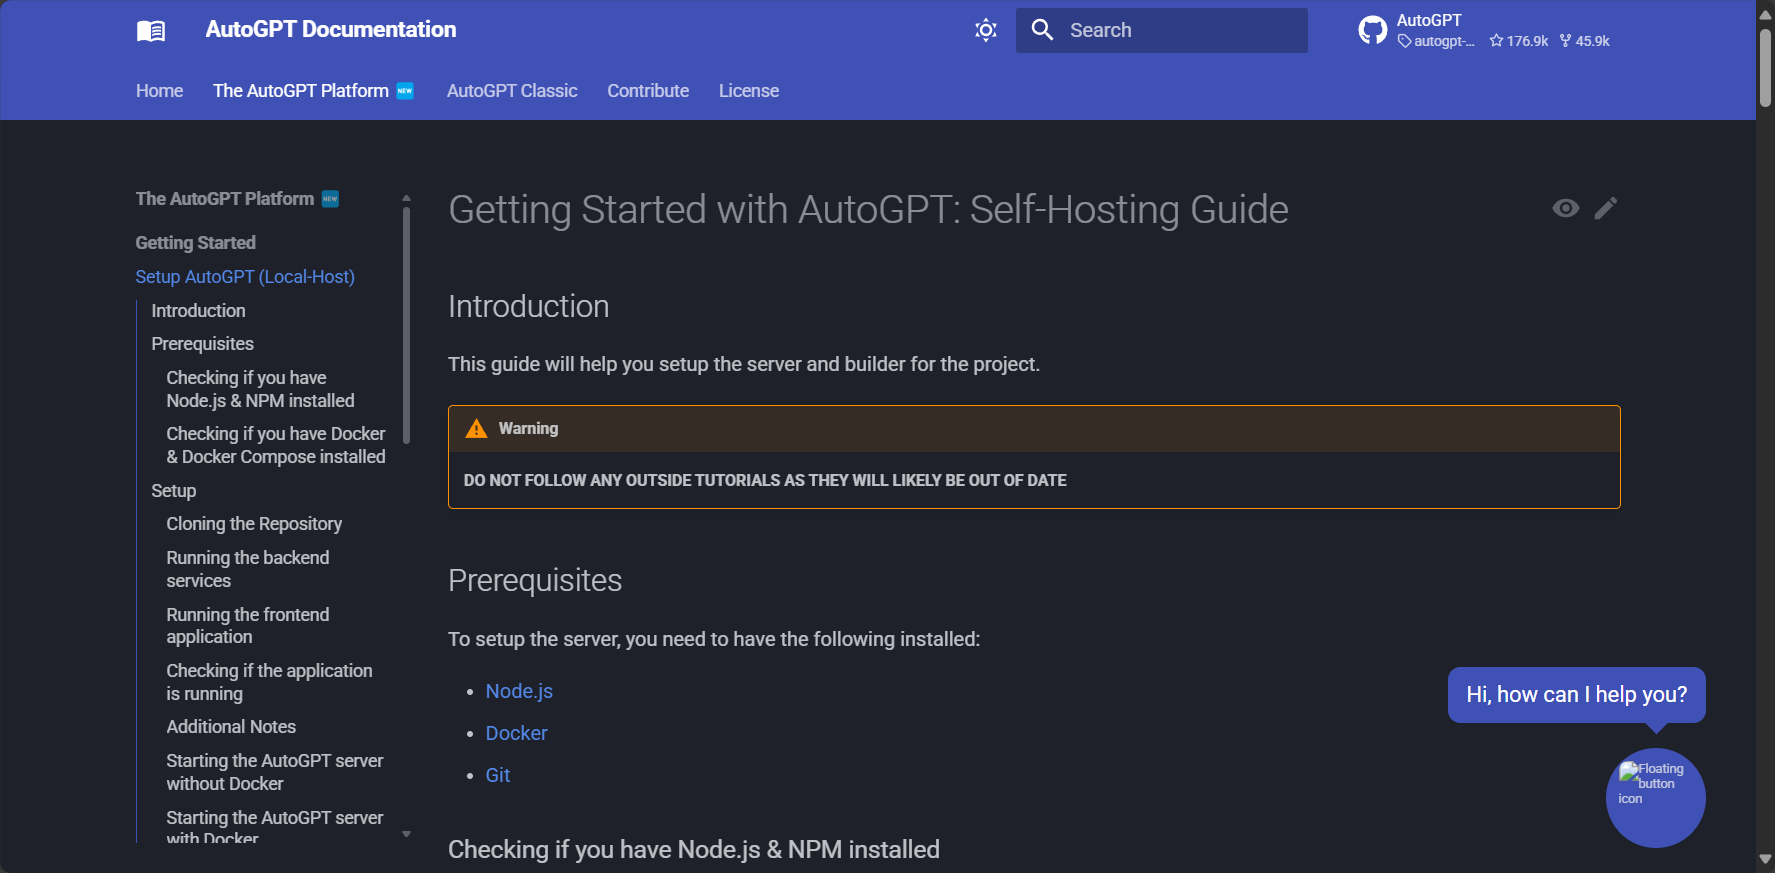Go to Additional Notes section

[231, 727]
